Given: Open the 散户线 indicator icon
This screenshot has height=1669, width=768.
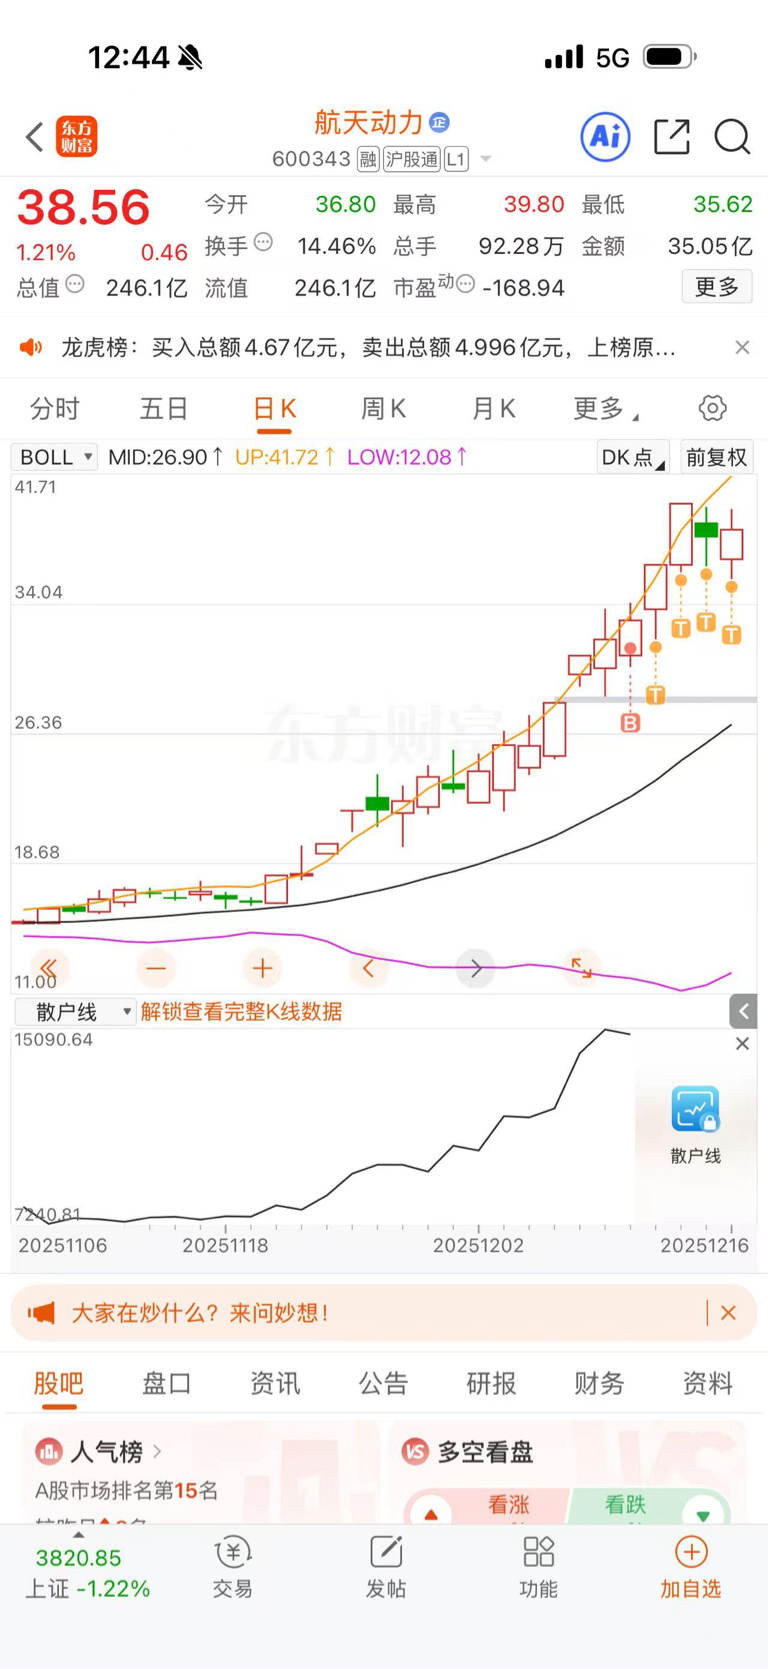Looking at the screenshot, I should pos(695,1110).
